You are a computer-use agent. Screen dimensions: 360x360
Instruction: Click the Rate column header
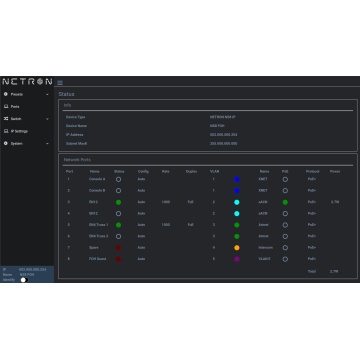pos(165,171)
